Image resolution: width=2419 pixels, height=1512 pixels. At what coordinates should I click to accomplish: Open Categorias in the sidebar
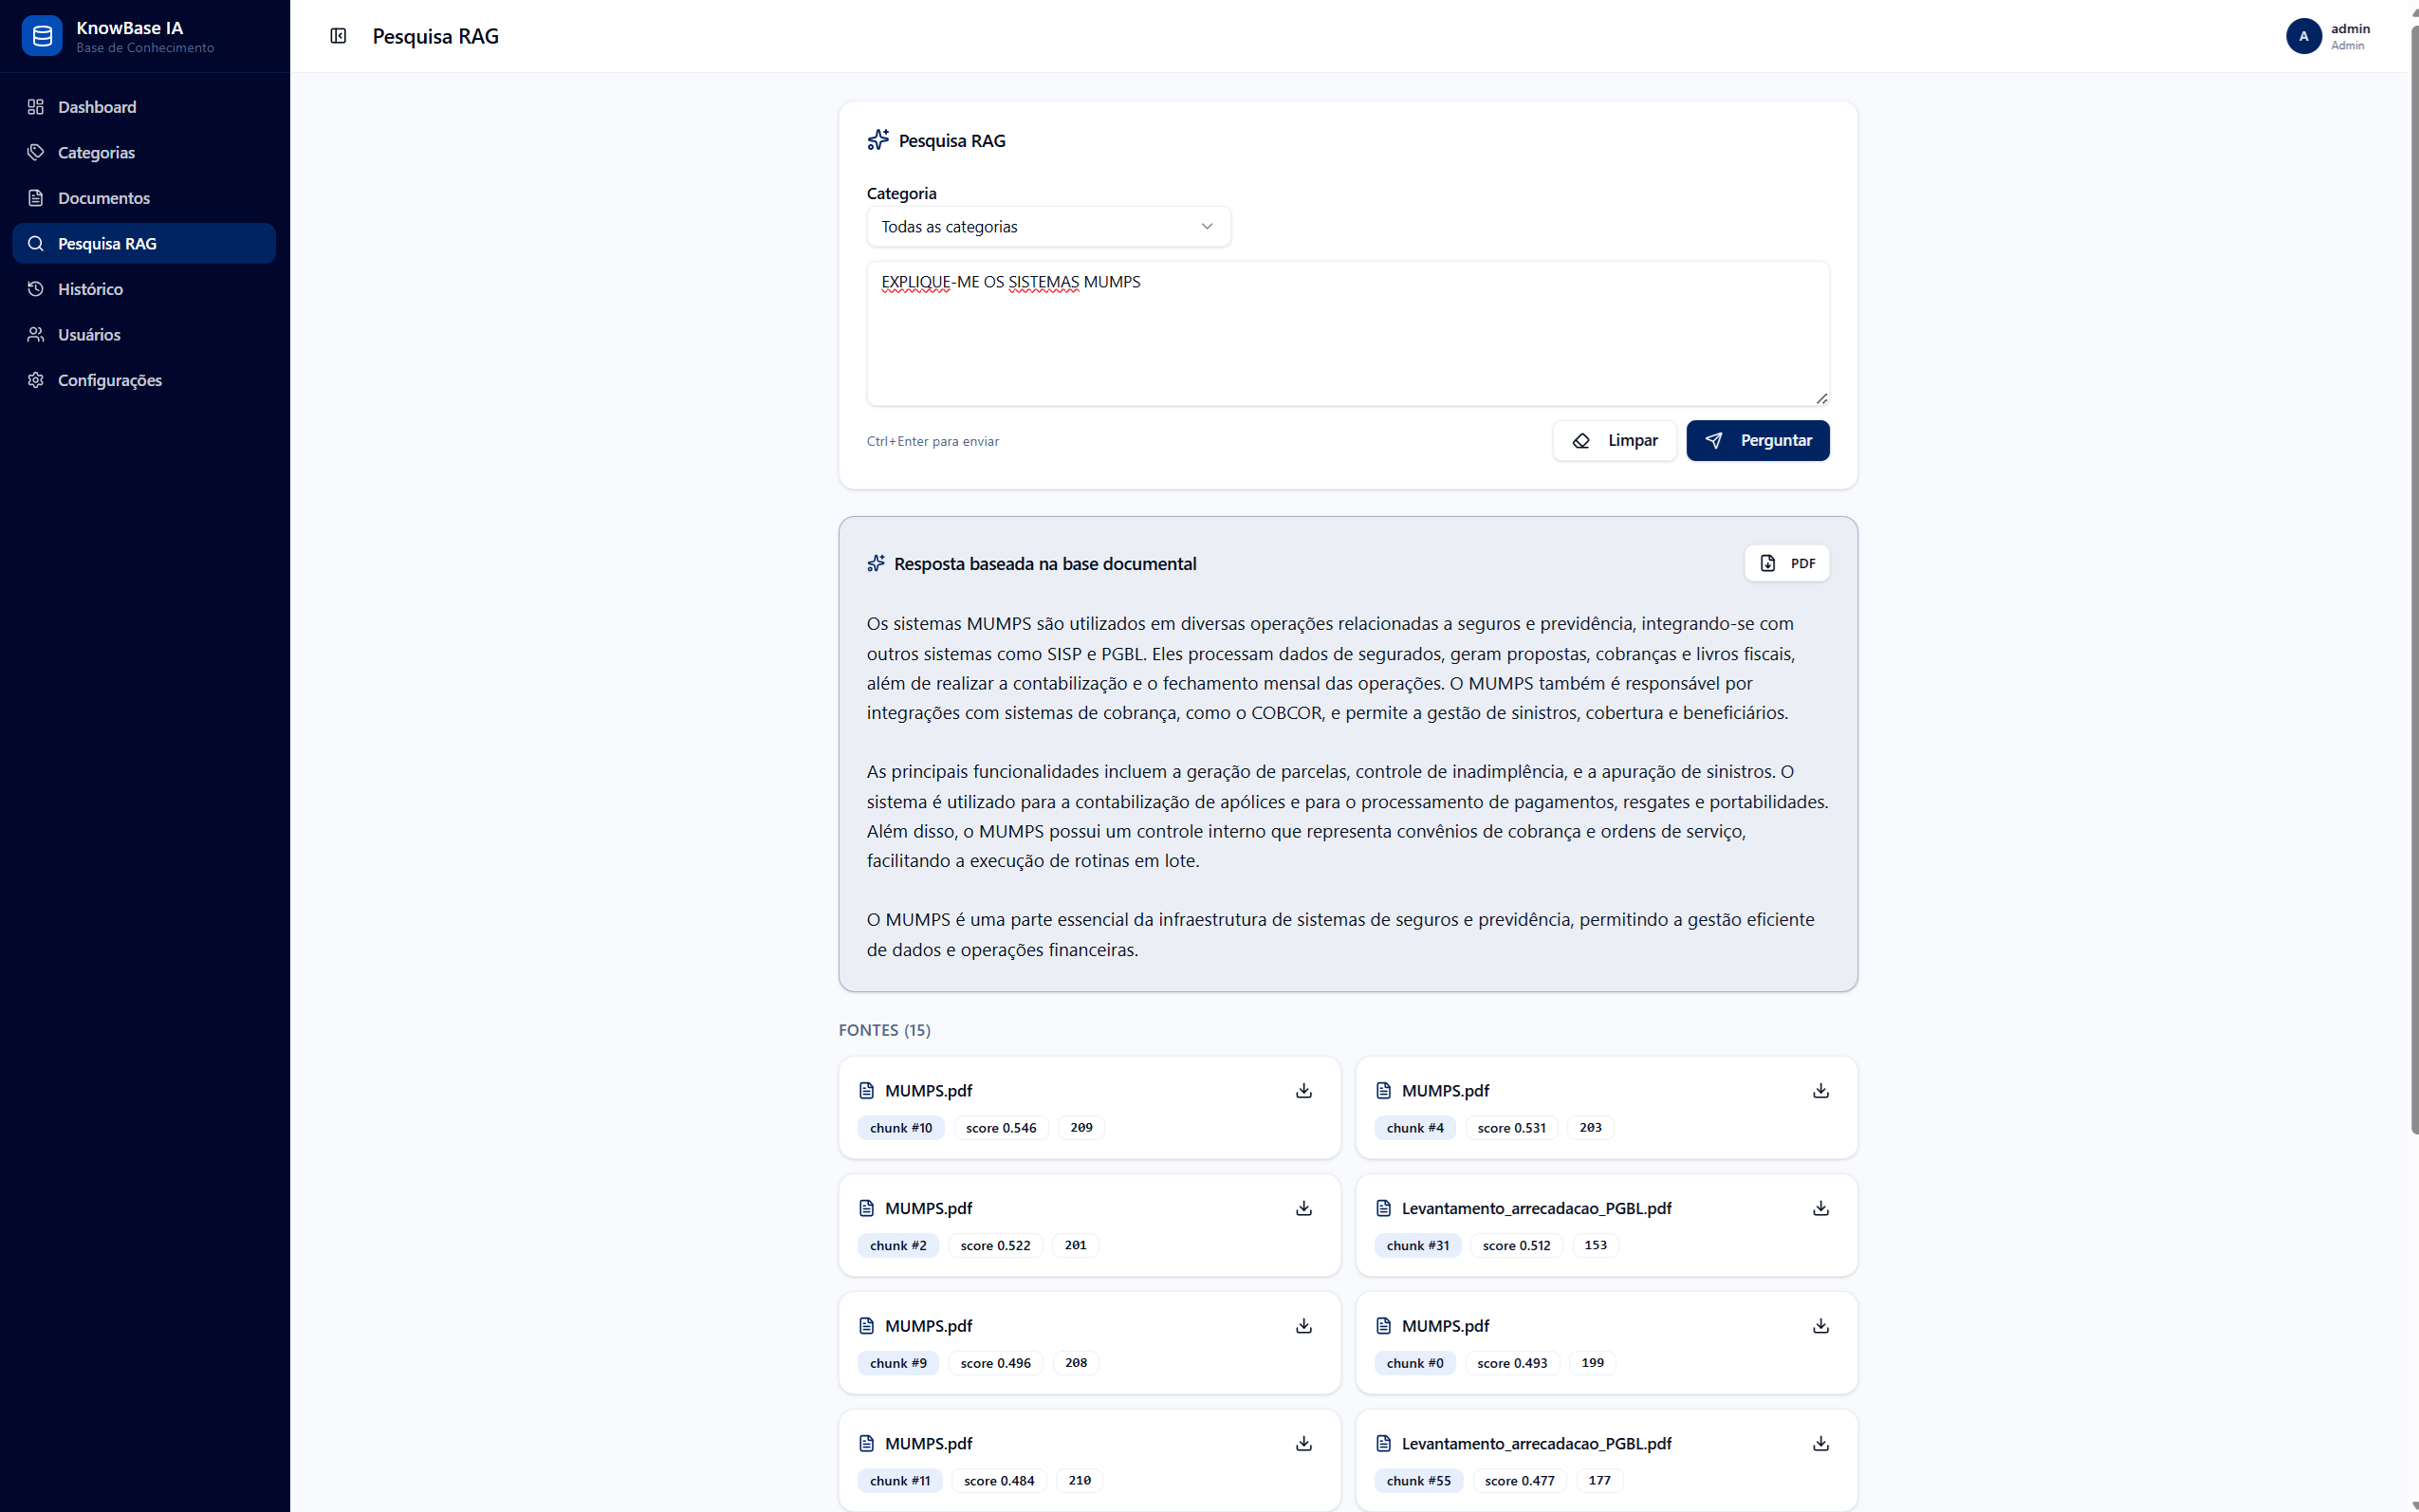[144, 152]
